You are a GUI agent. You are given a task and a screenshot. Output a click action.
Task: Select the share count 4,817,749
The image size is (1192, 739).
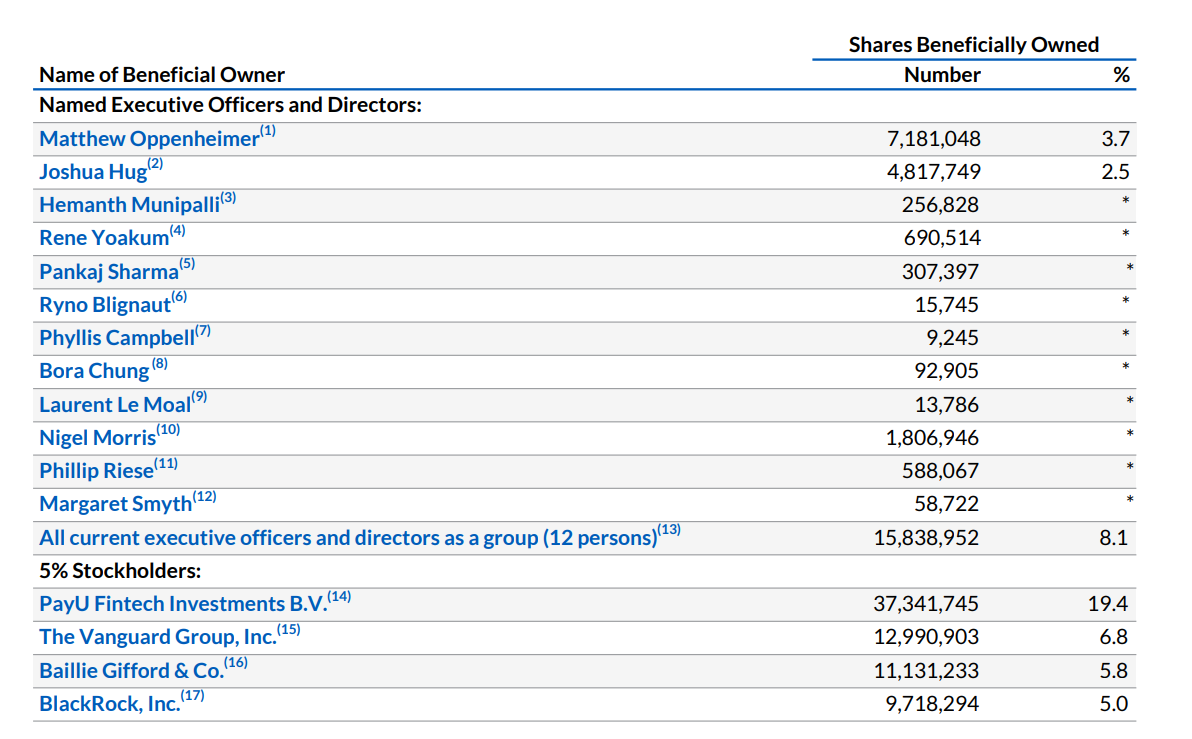tap(934, 172)
